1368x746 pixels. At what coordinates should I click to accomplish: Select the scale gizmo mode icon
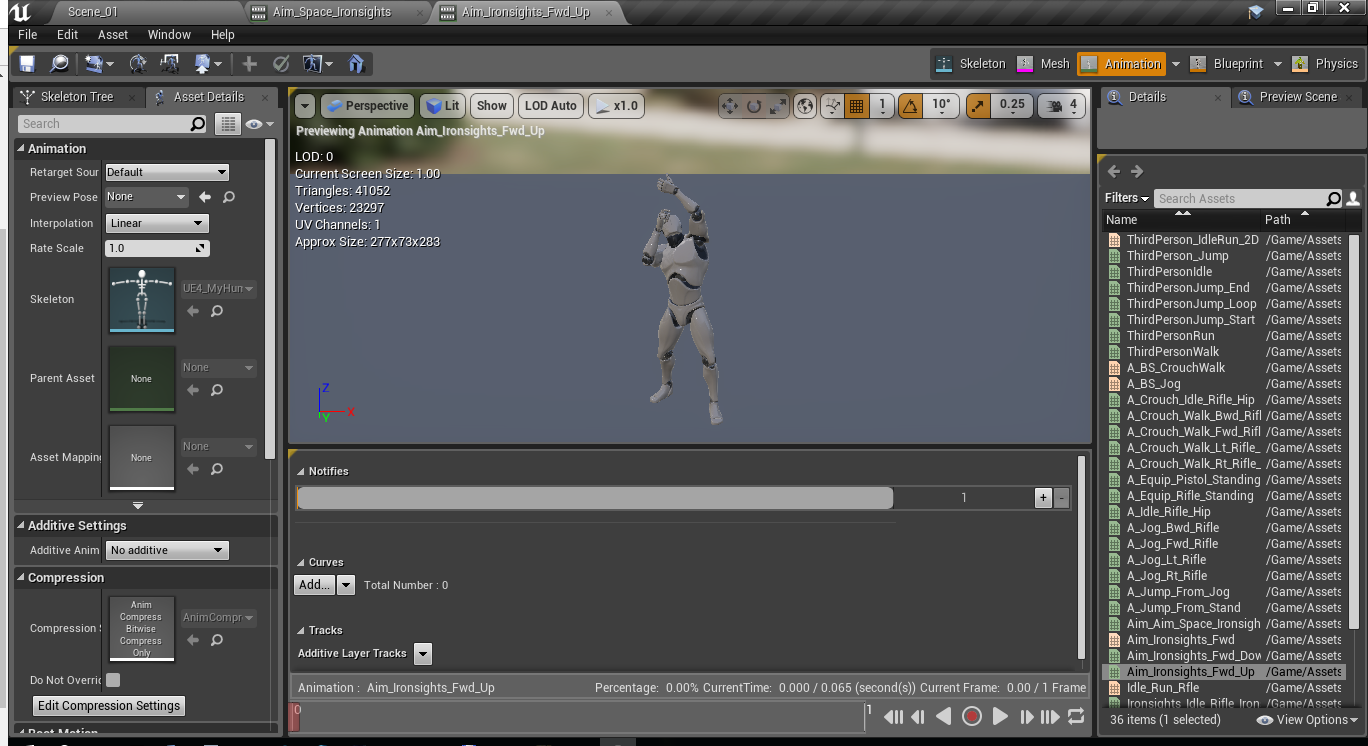point(778,106)
